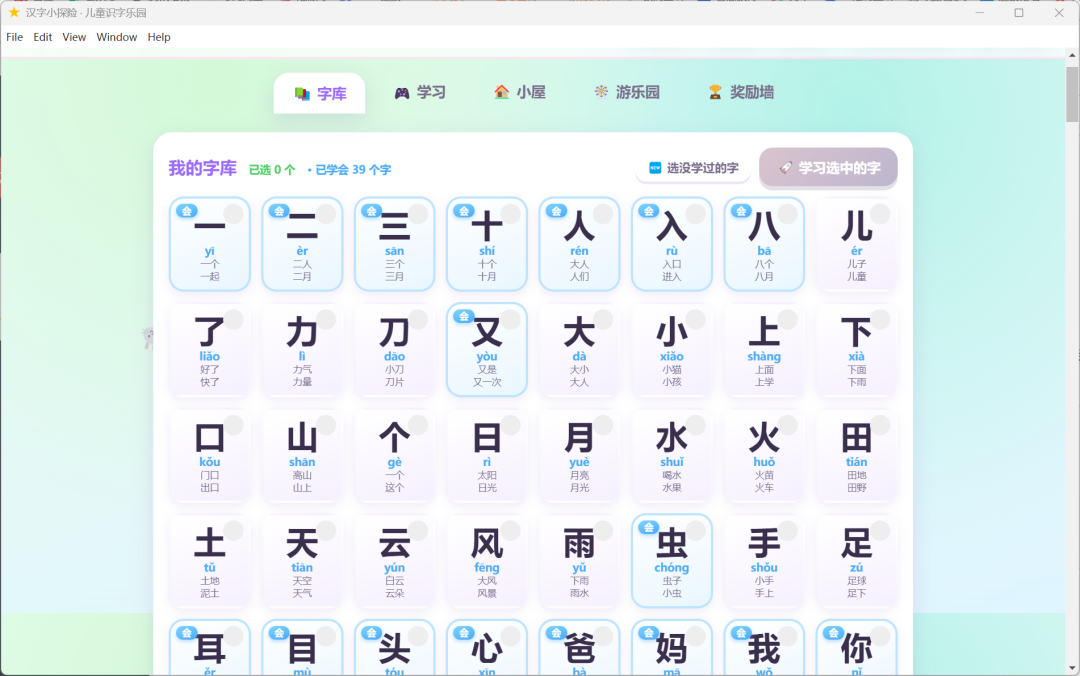This screenshot has width=1080, height=676.
Task: Select the 个 gè character card
Action: pos(395,455)
